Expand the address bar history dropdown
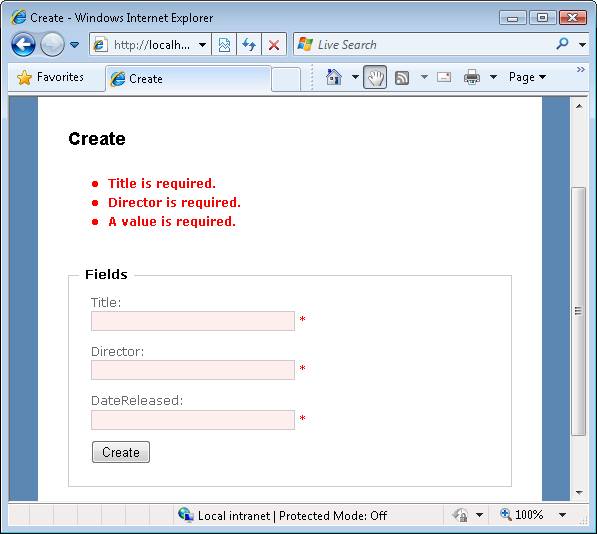Screen dimensions: 597x534 pyautogui.click(x=203, y=45)
